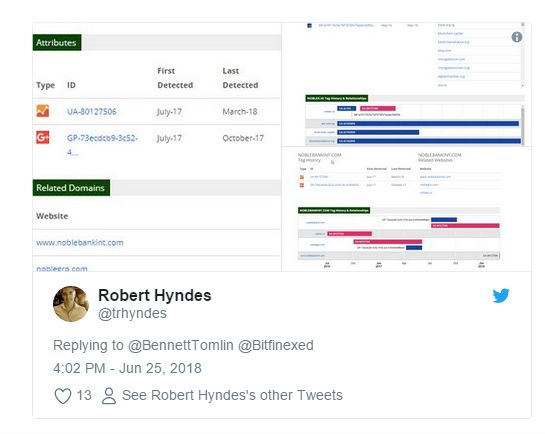This screenshot has width=545, height=434.
Task: Click the Twitter bird logo
Action: coord(501,296)
